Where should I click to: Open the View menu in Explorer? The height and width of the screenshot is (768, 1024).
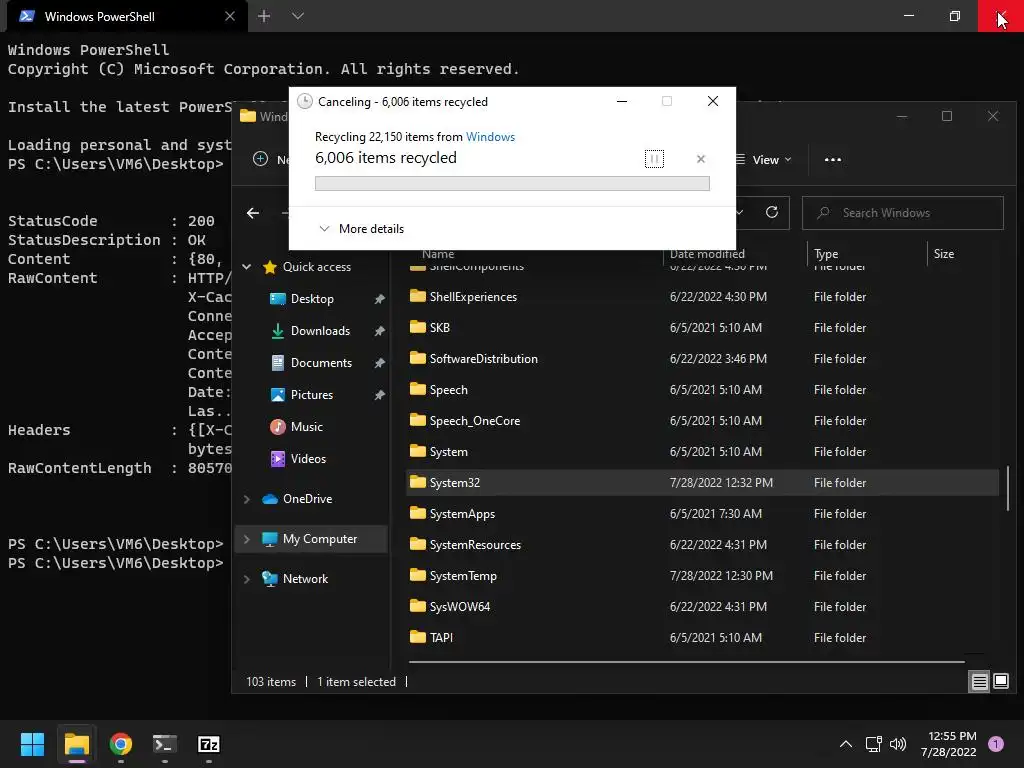[765, 160]
